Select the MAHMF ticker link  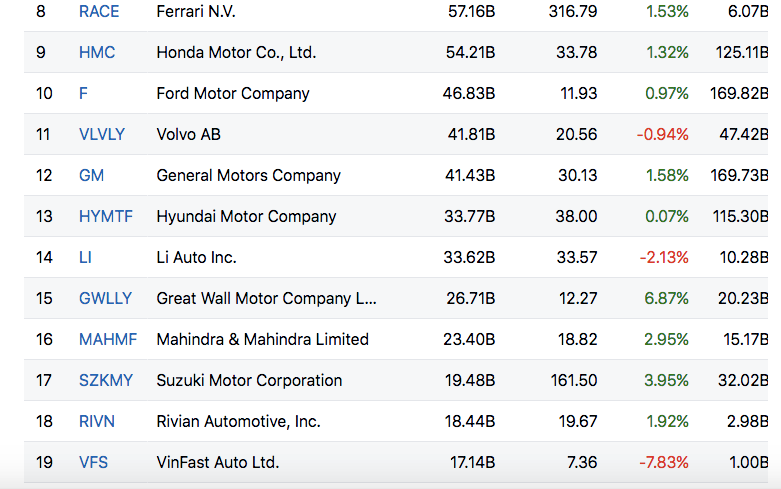coord(106,339)
